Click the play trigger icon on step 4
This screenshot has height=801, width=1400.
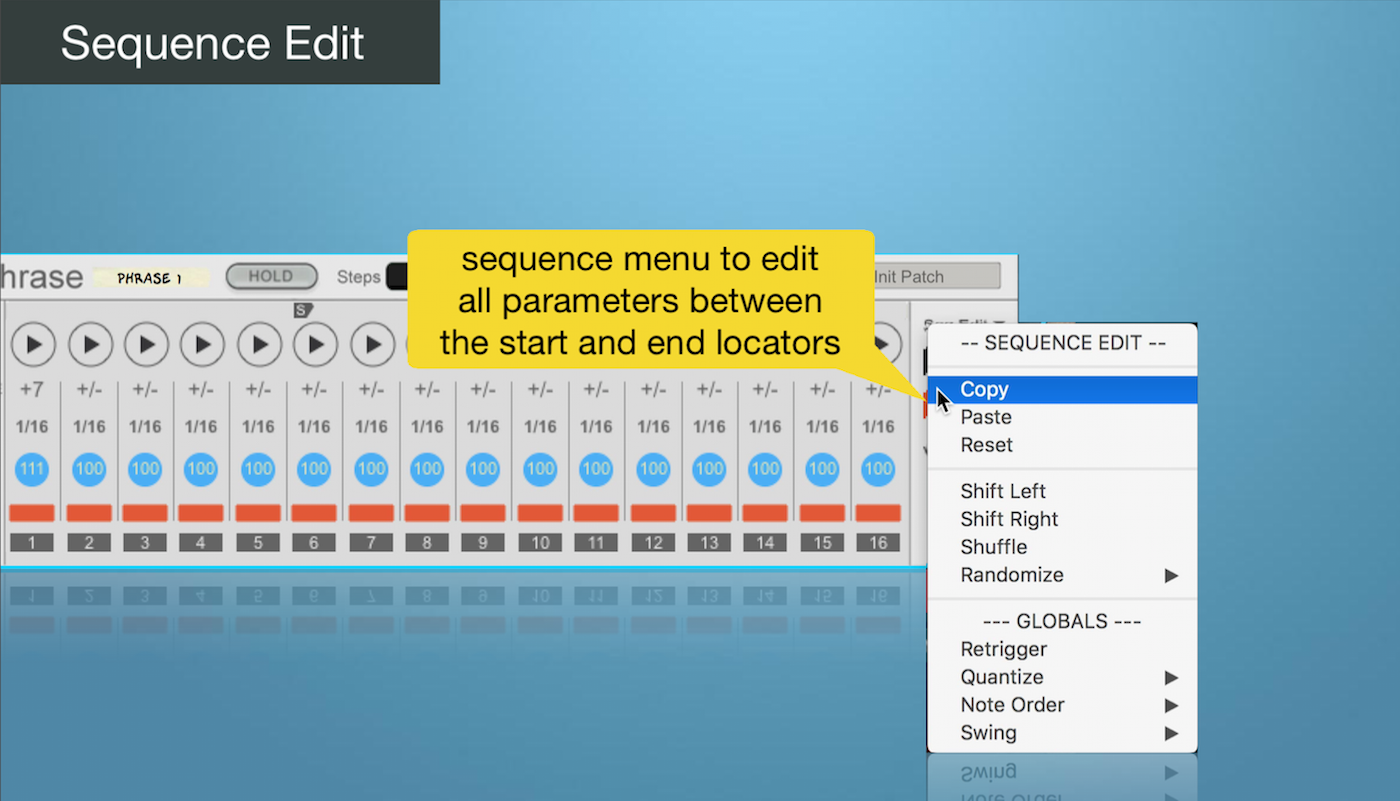tap(202, 344)
